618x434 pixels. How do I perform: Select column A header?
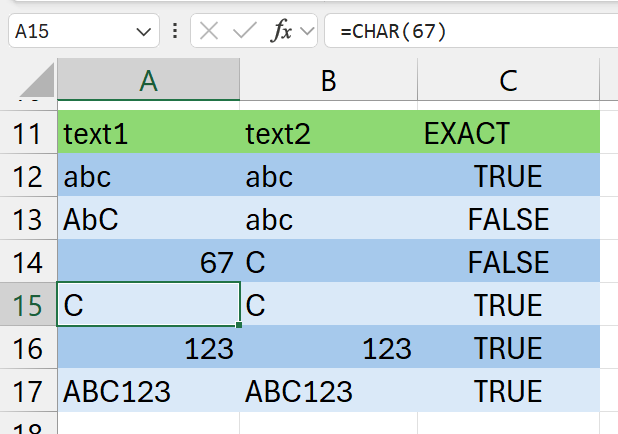tap(148, 81)
